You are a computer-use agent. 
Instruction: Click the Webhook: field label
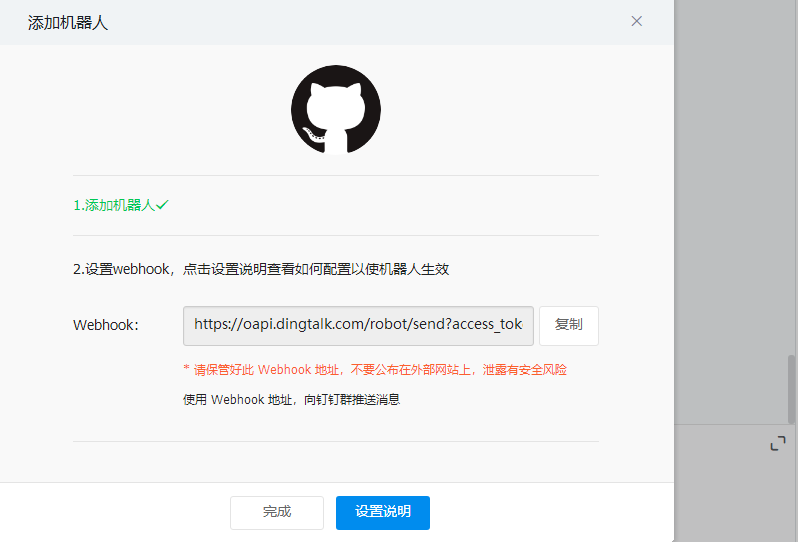click(106, 325)
